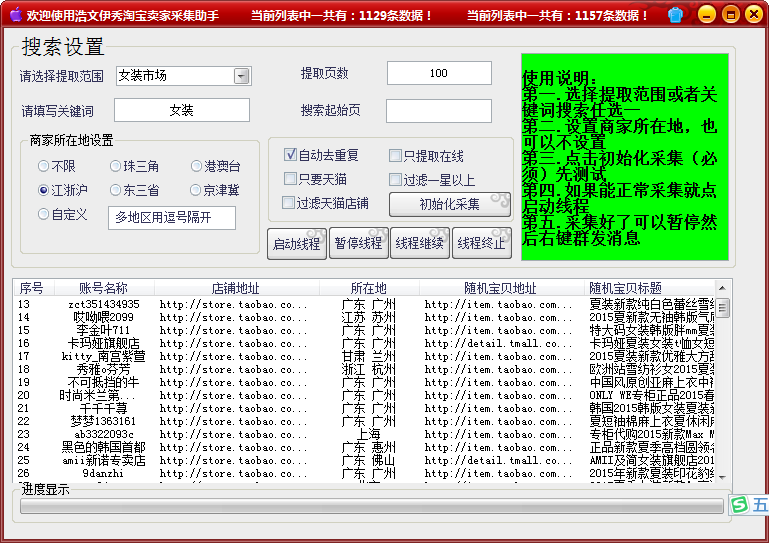Click the 广东 惠州 location cell

pyautogui.click(x=369, y=447)
